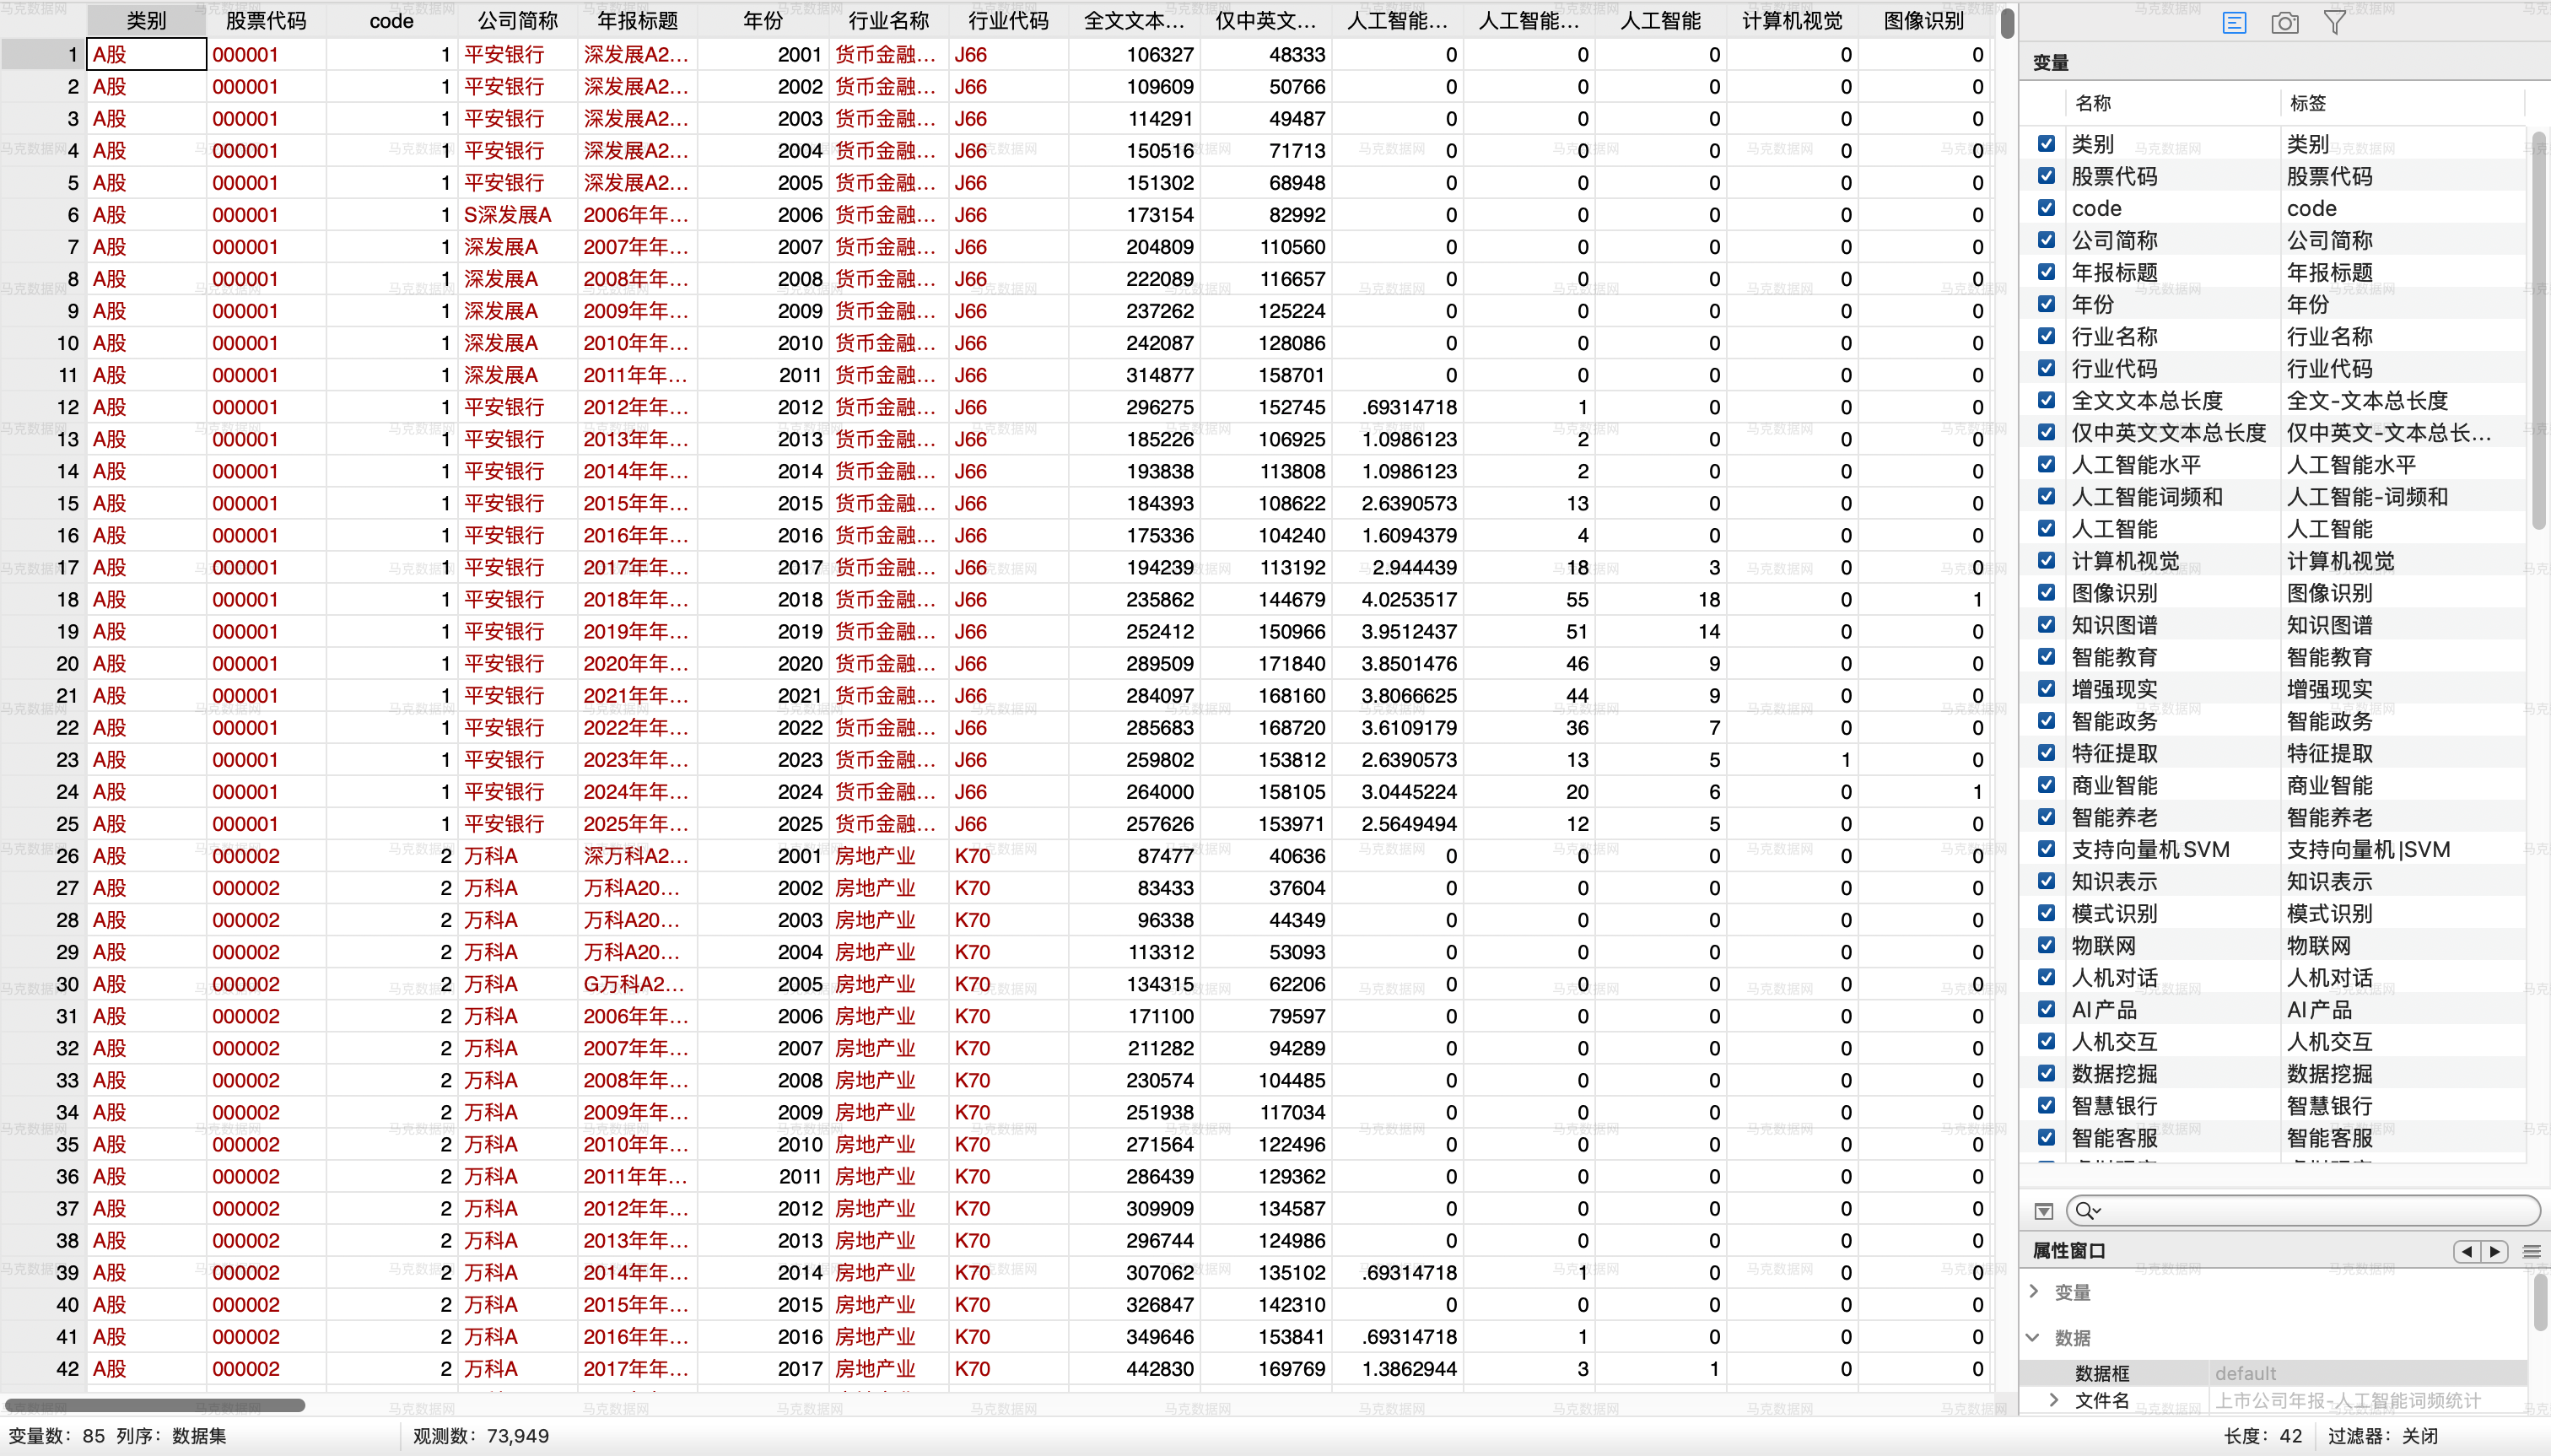Click stock code 000002 in row 39

point(266,1272)
